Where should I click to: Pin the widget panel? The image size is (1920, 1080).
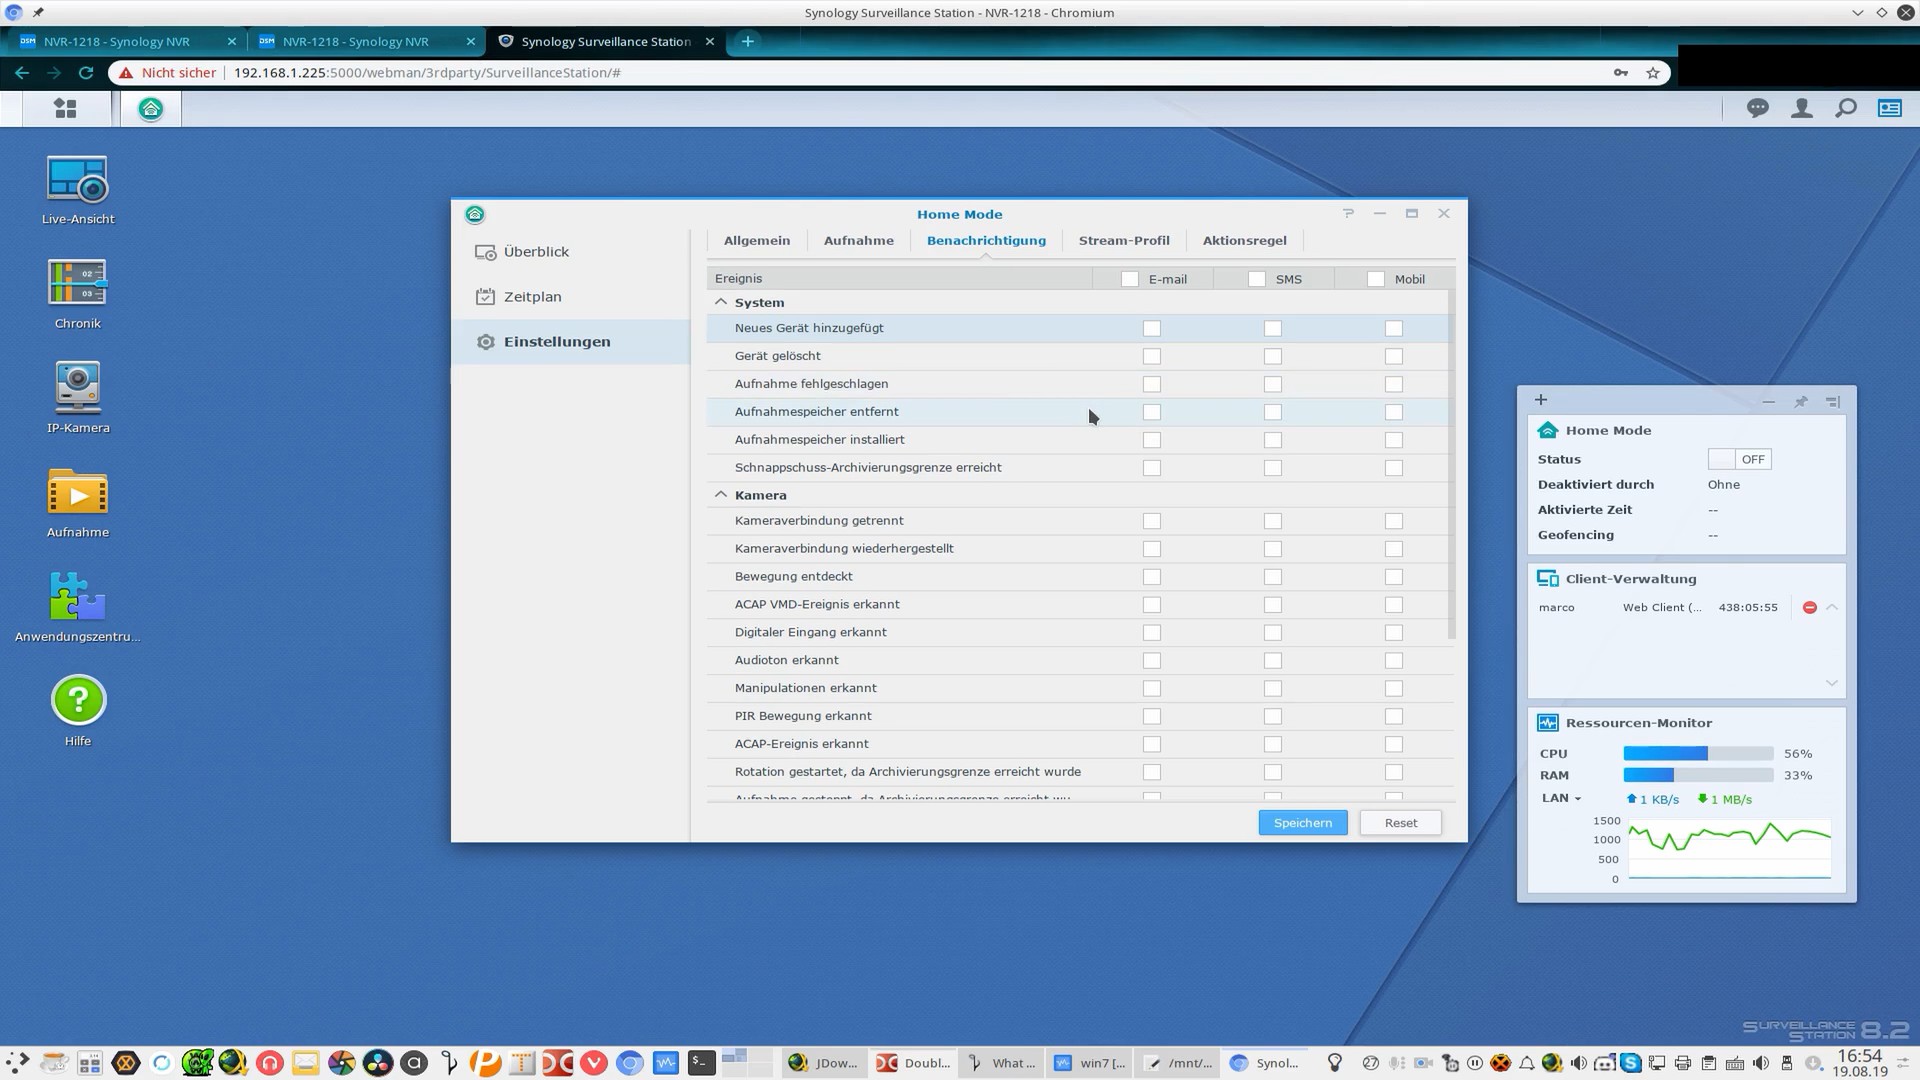coord(1800,401)
